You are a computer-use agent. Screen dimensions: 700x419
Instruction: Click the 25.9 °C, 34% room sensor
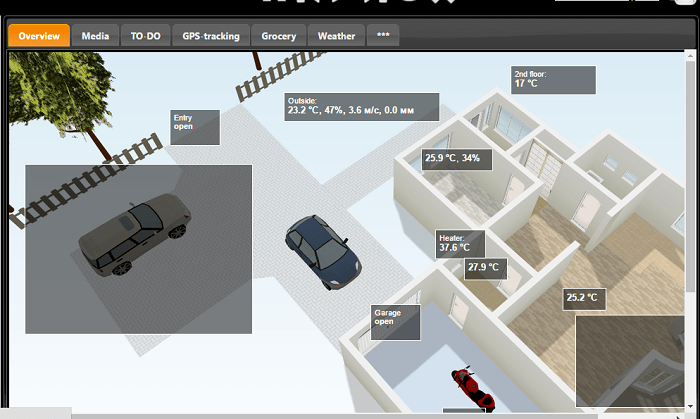456,158
